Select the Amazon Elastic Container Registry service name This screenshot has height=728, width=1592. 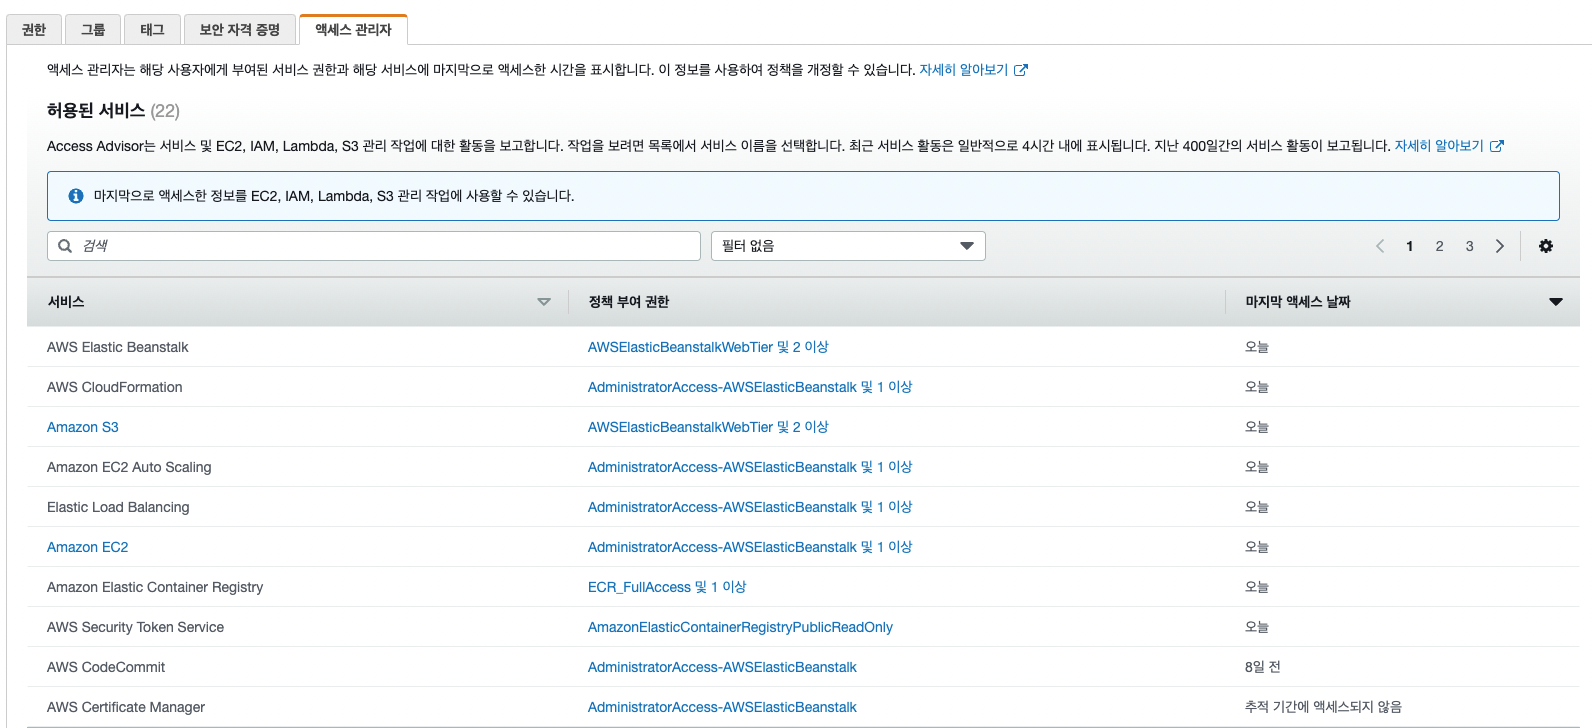point(155,587)
